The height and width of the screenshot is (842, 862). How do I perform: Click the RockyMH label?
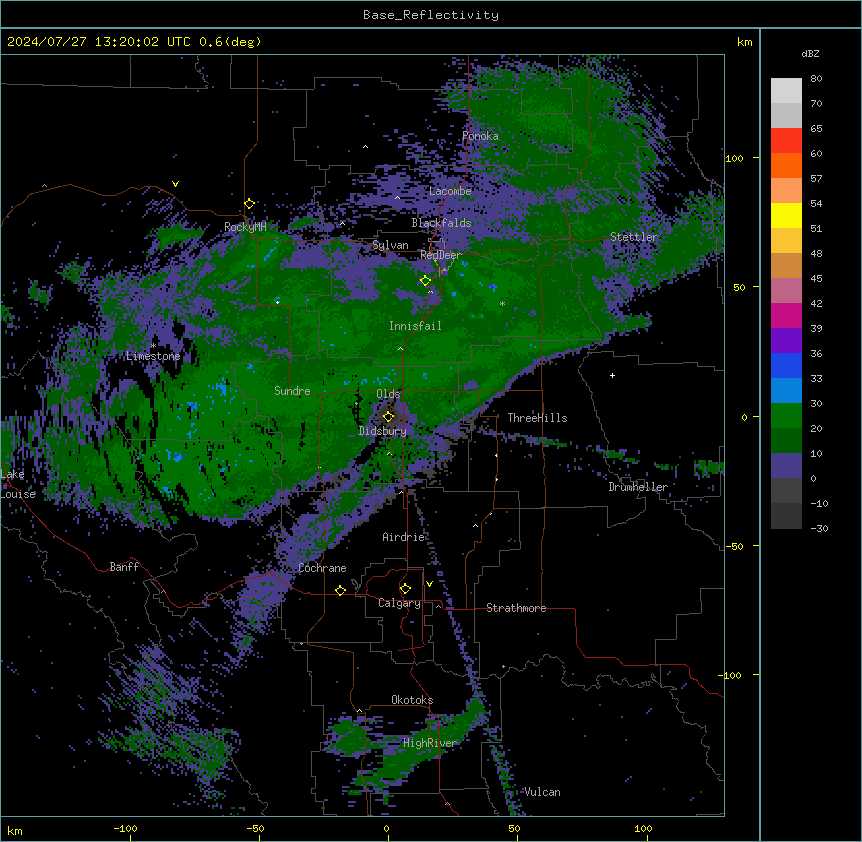[245, 227]
